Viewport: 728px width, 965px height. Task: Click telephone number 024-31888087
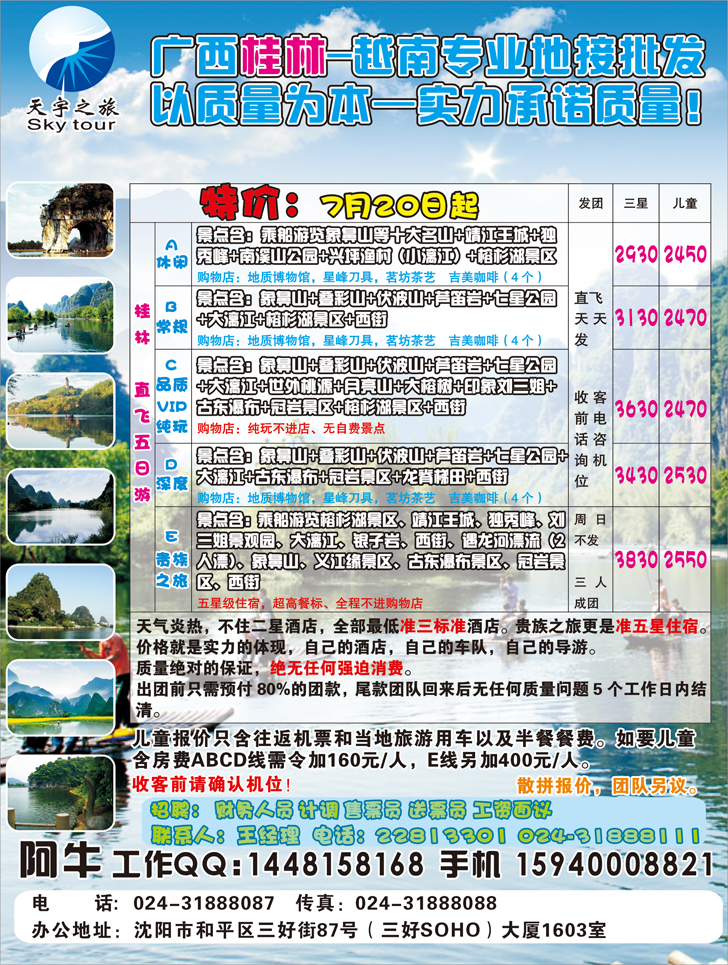204,903
